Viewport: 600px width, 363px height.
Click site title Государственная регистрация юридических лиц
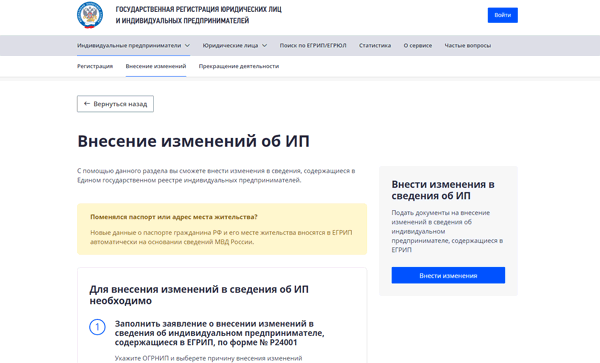click(x=199, y=15)
